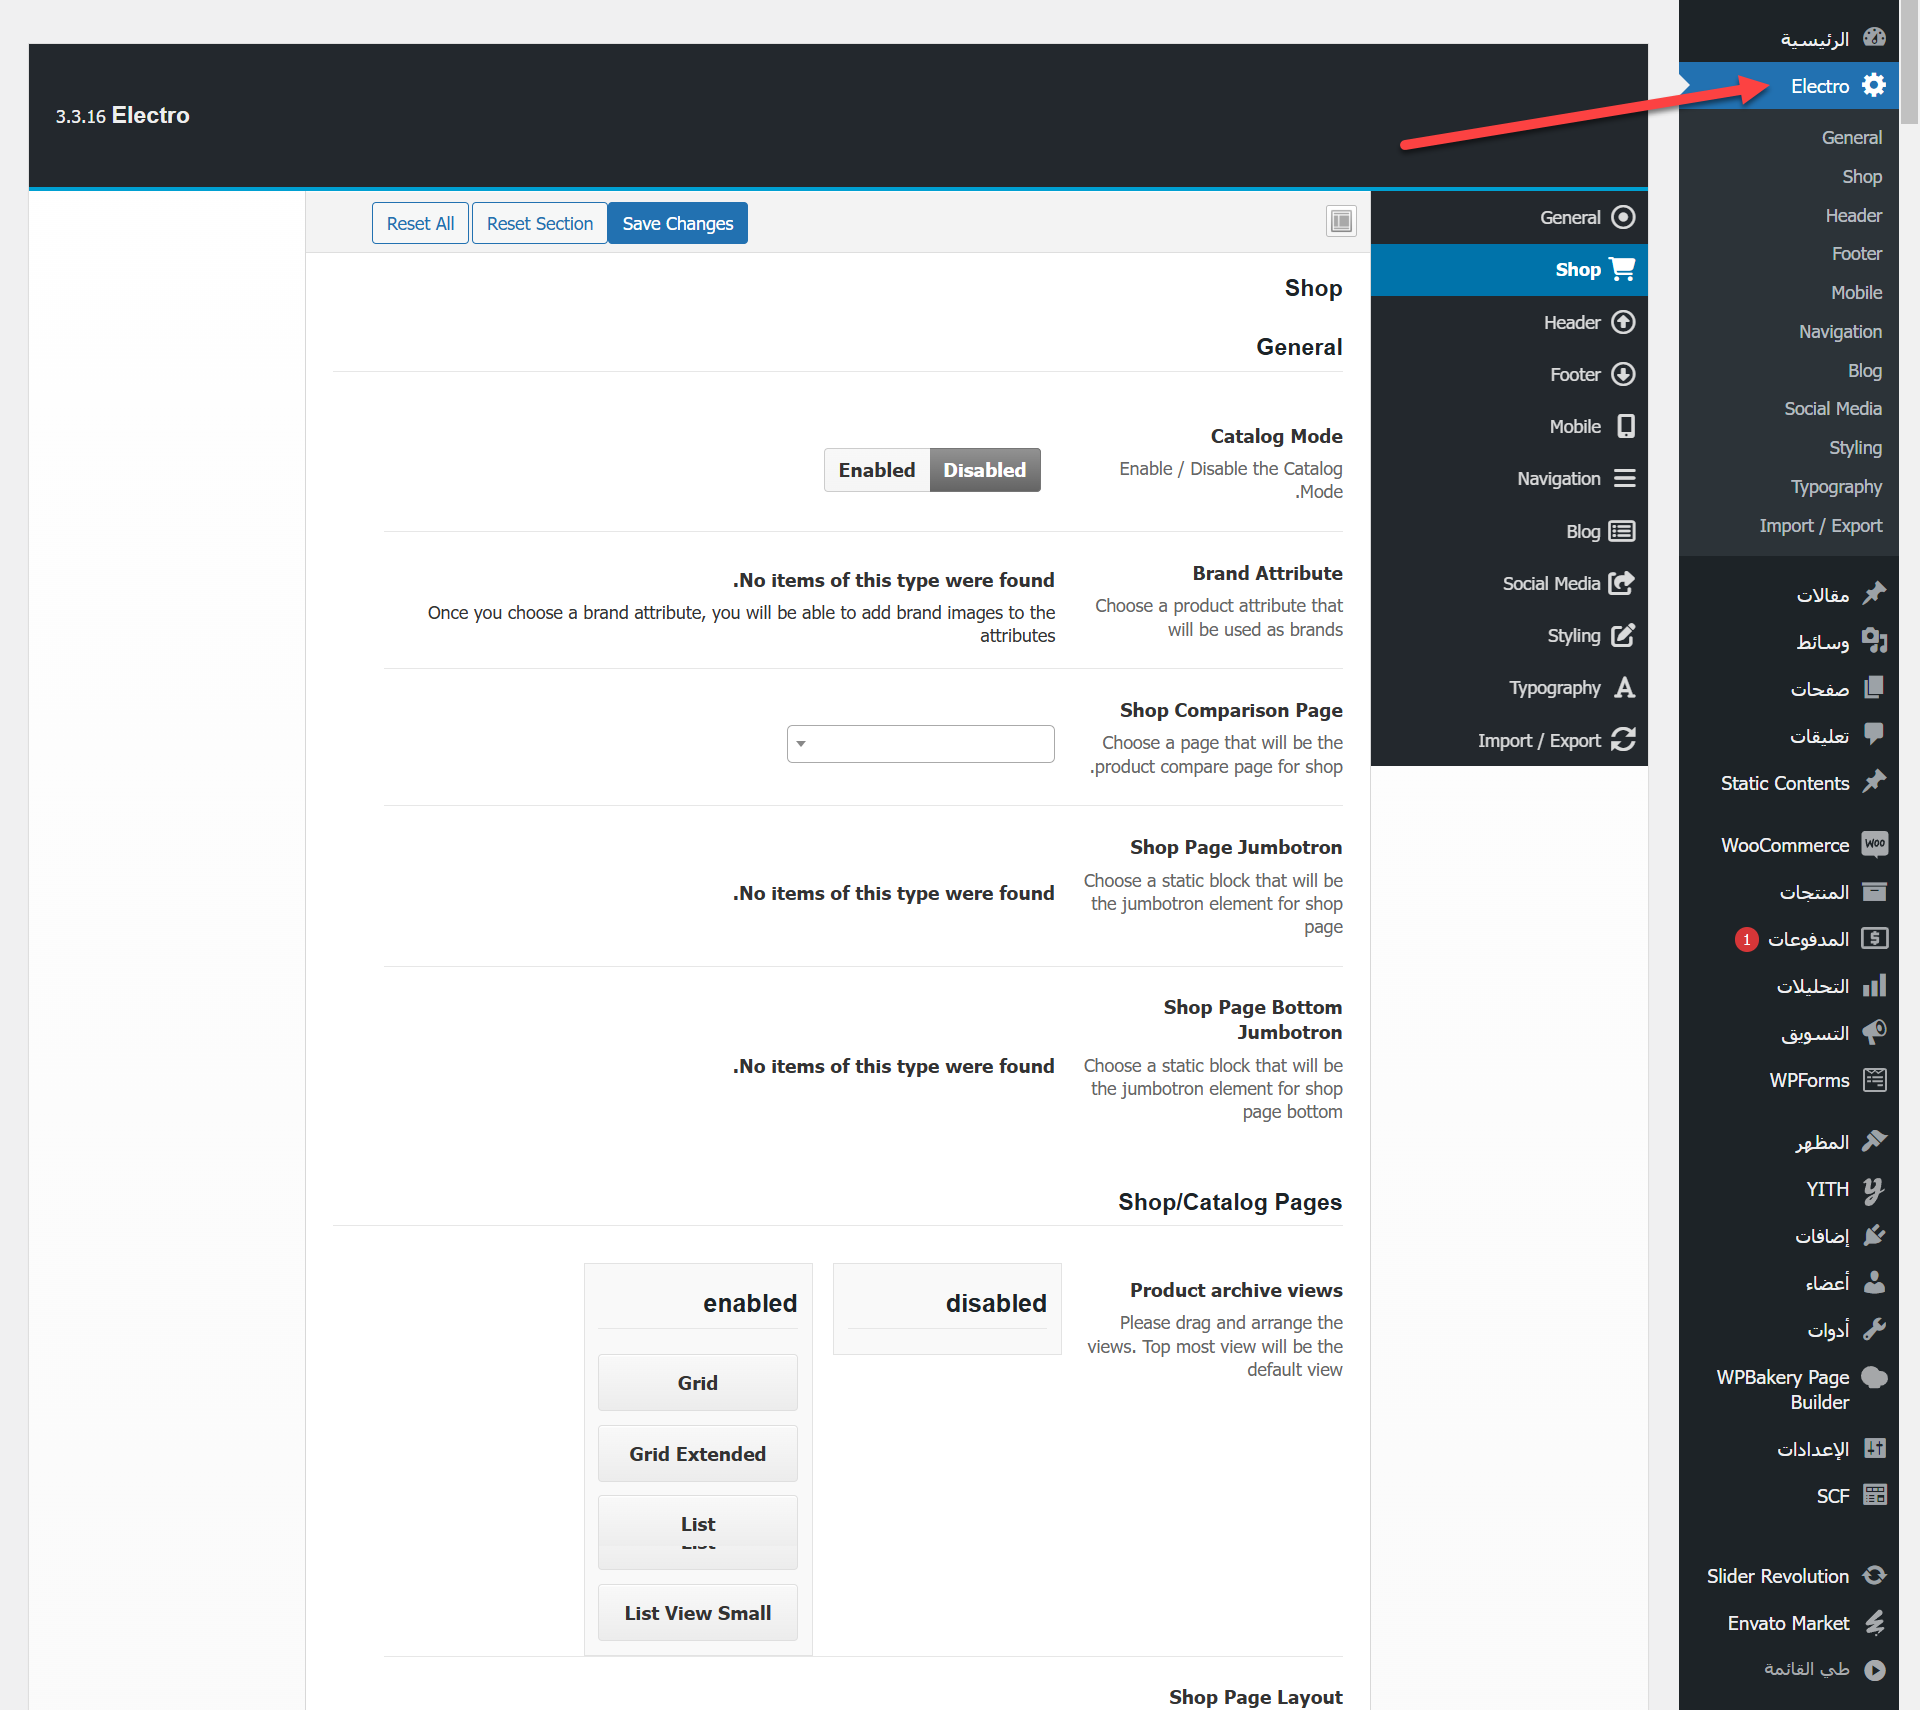Click the Mobile phone icon in options panel

point(1626,427)
